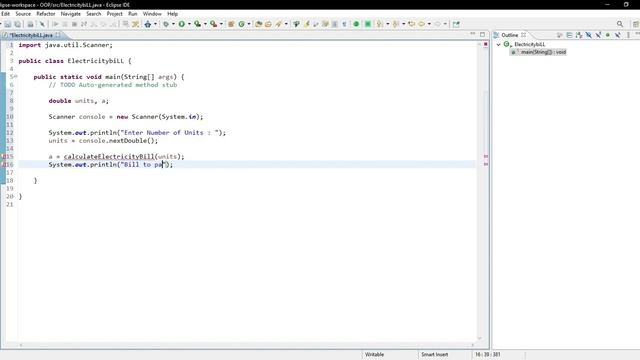Click the 16 : 39 : 381 cursor position status
Screen dimensions: 640x360
tap(487, 354)
